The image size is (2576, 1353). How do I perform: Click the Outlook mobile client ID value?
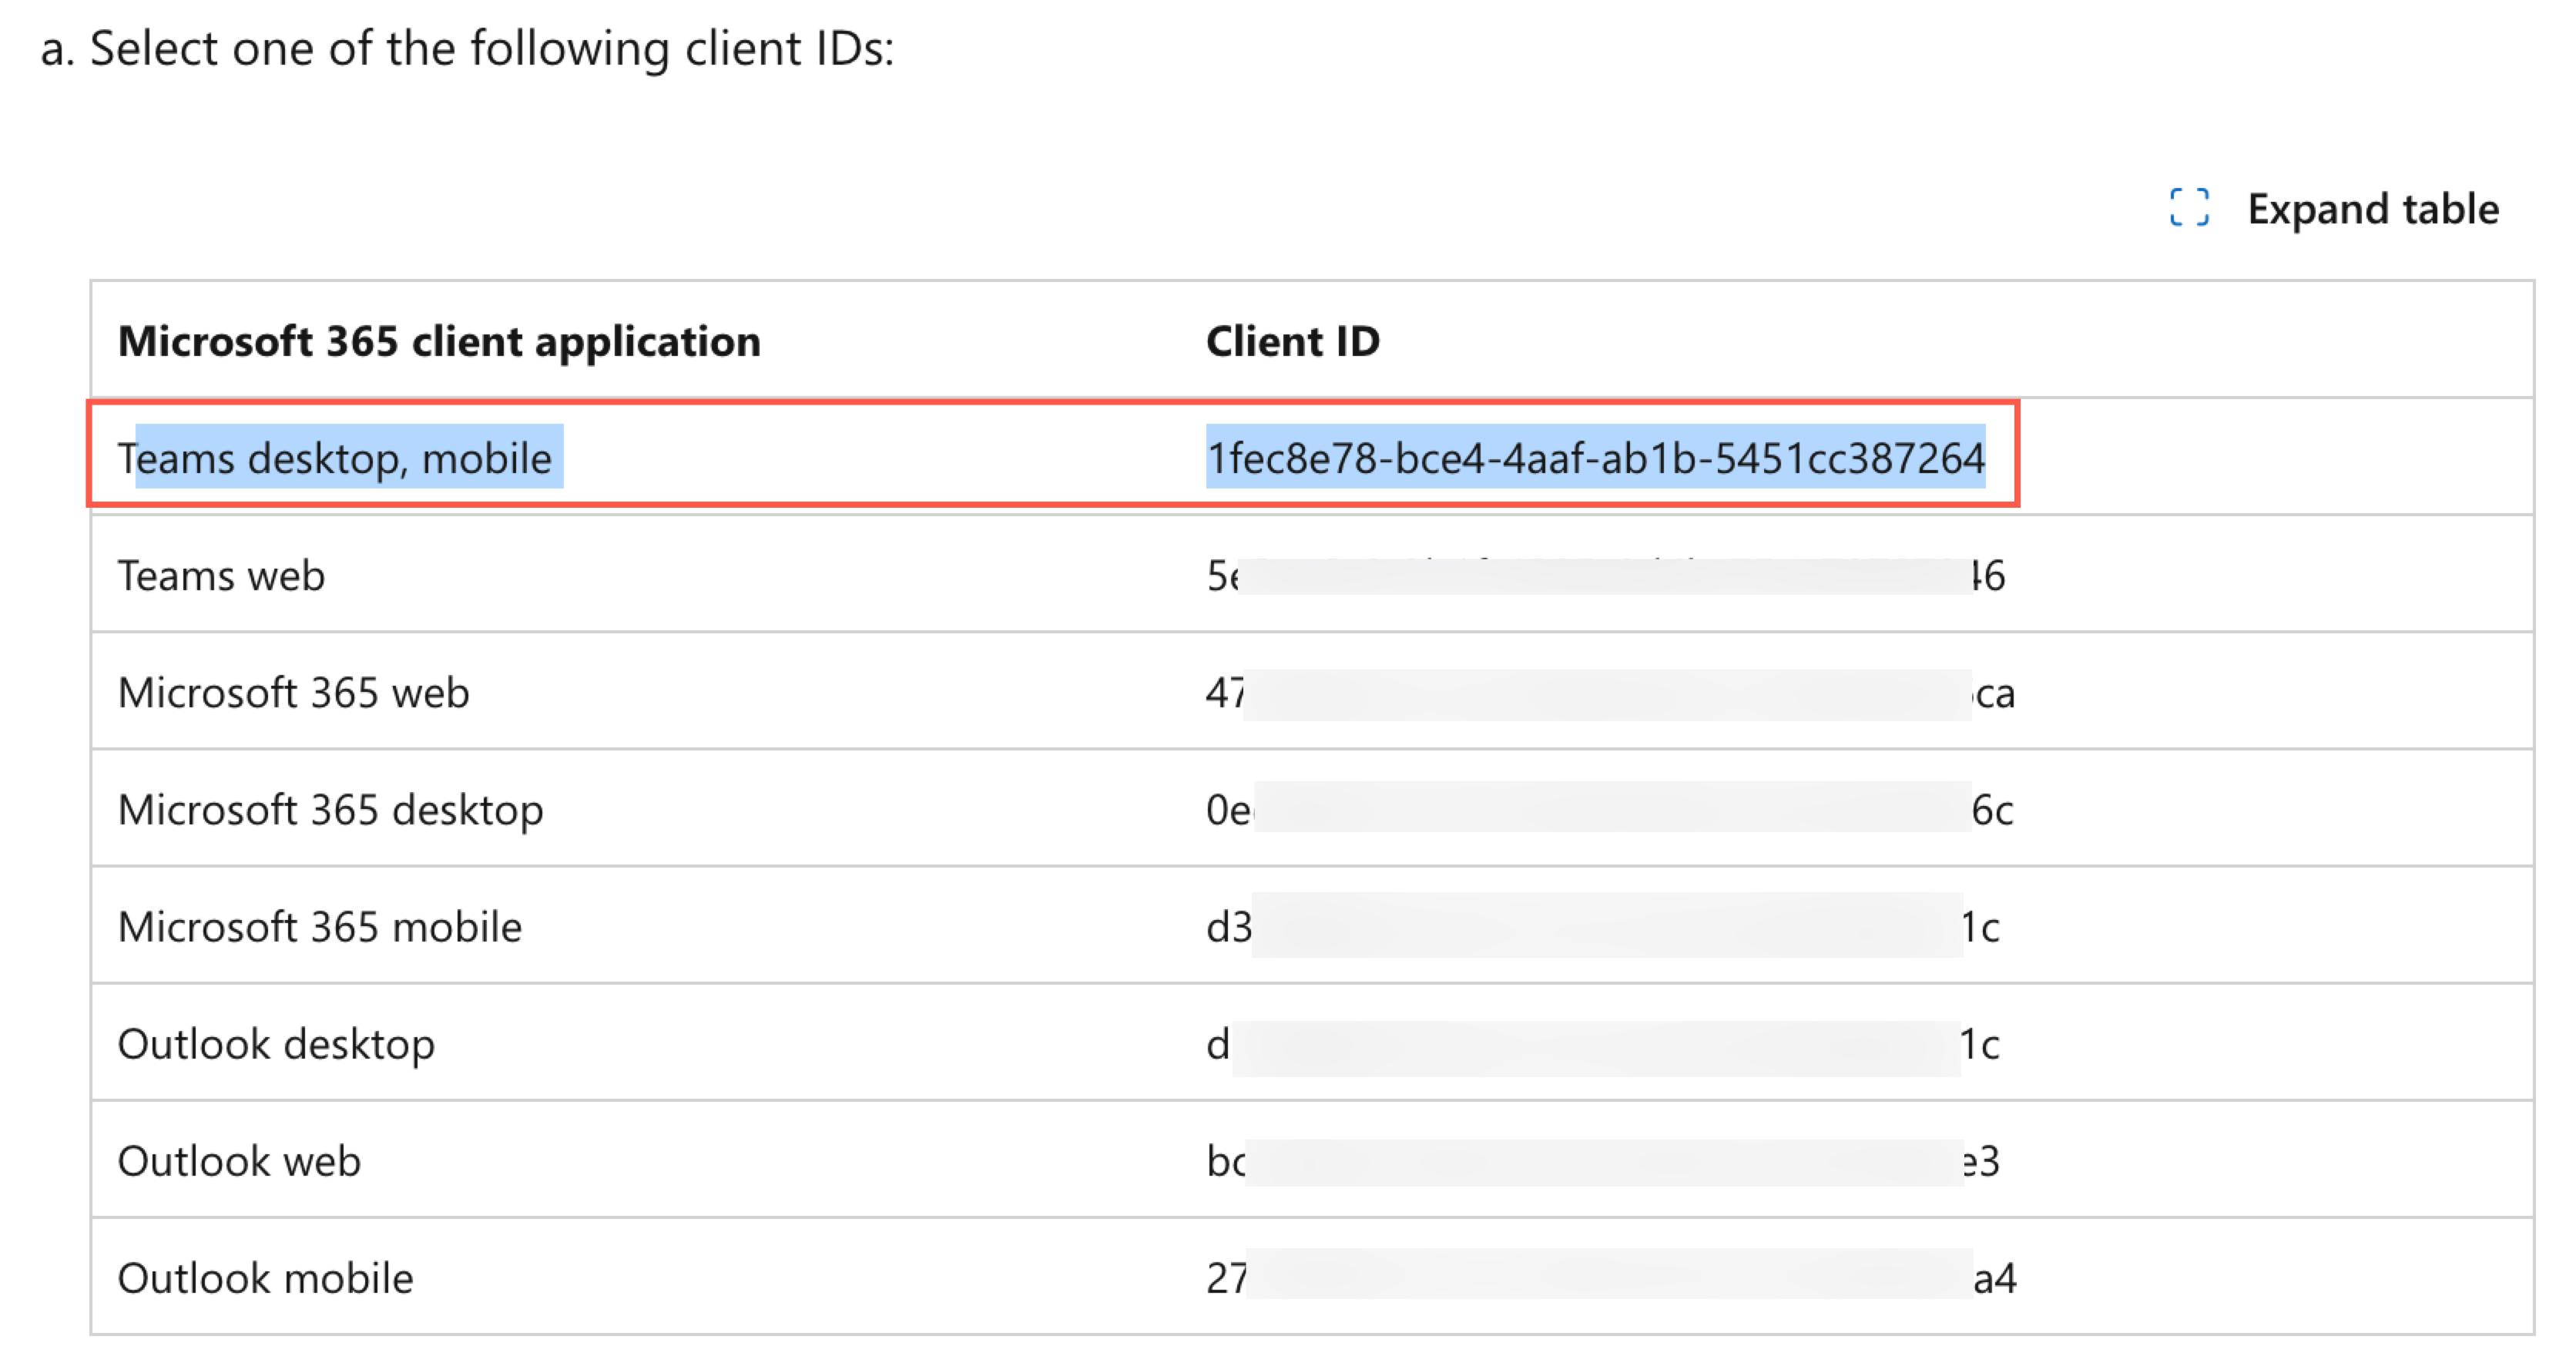point(1610,1277)
